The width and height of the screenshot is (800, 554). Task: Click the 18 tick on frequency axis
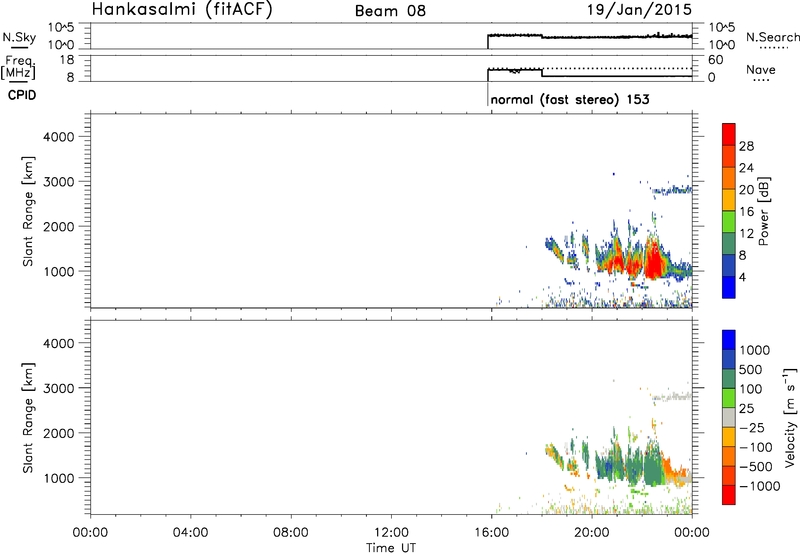point(68,60)
